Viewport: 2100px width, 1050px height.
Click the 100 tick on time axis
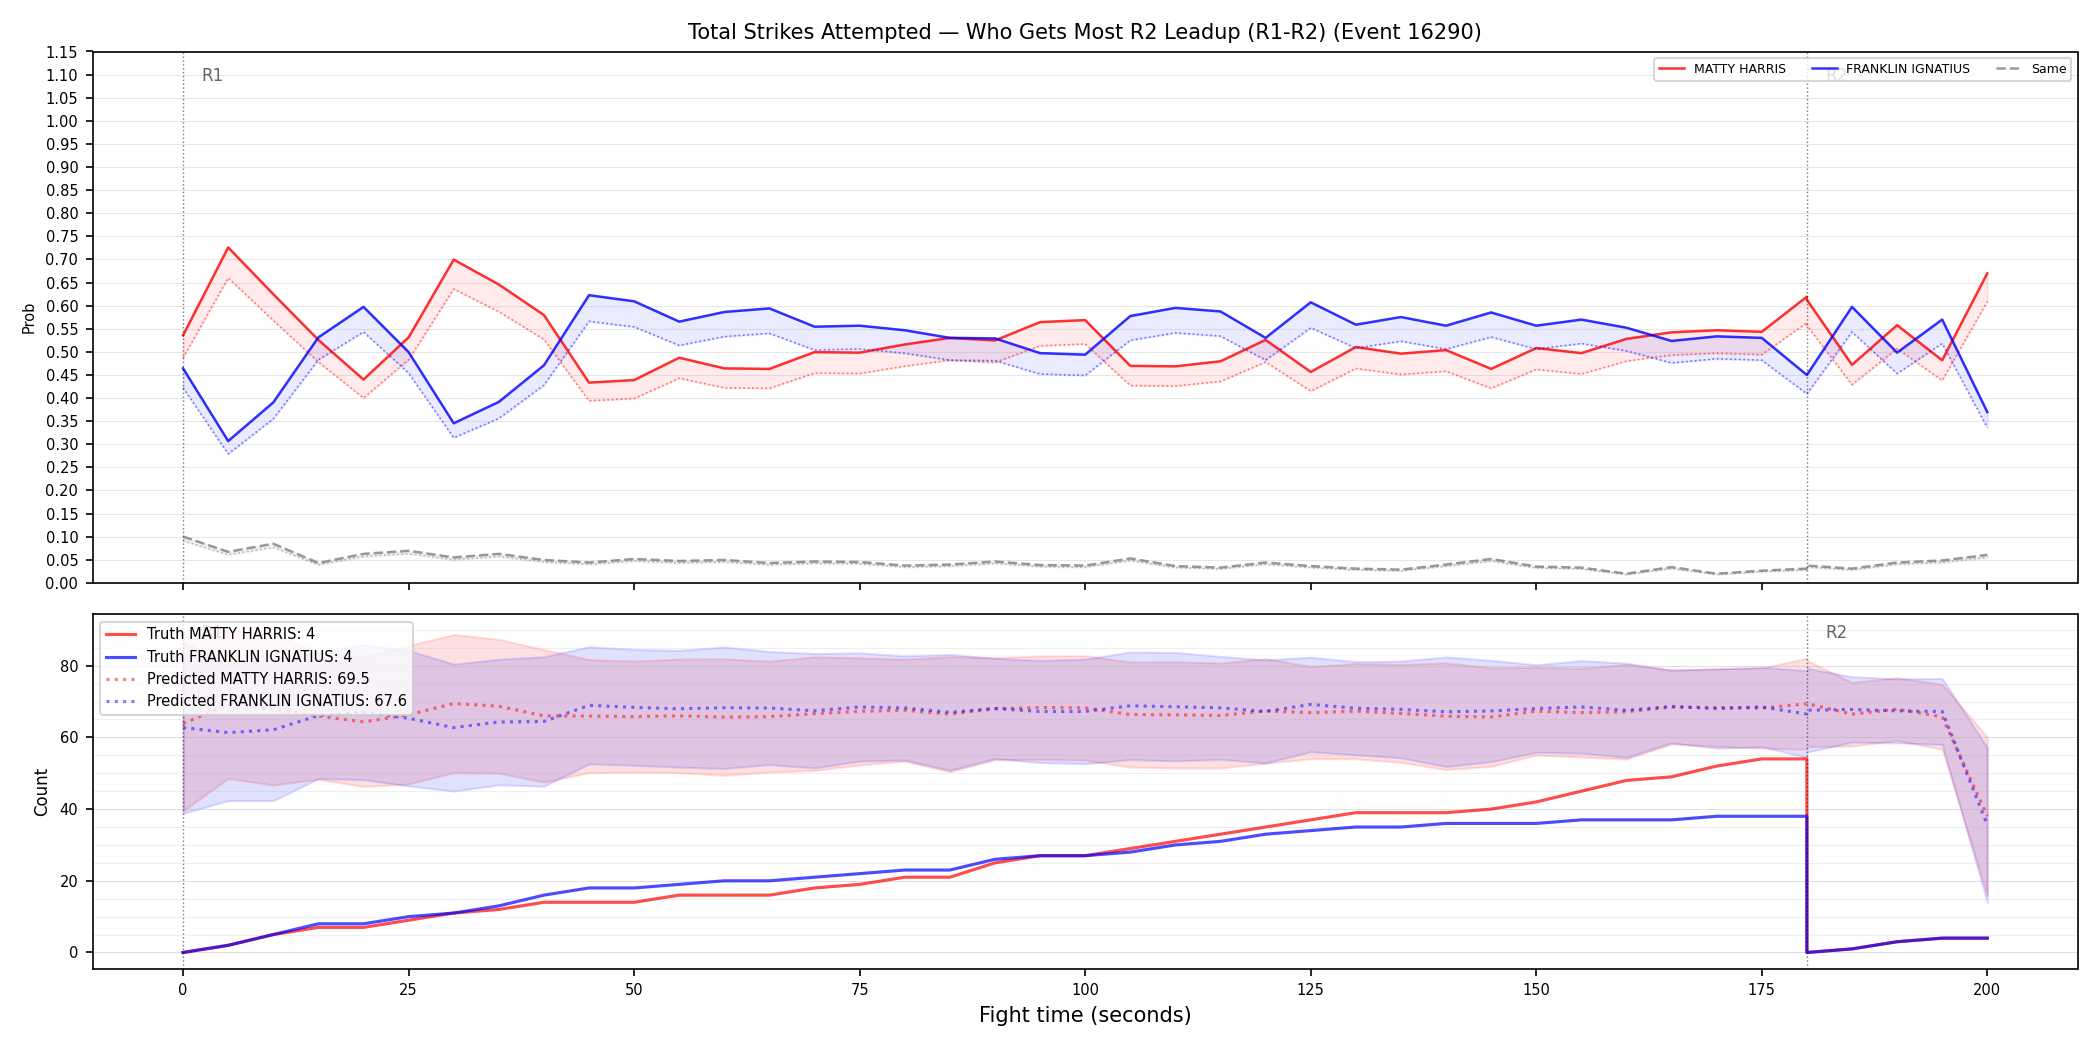(x=1085, y=990)
